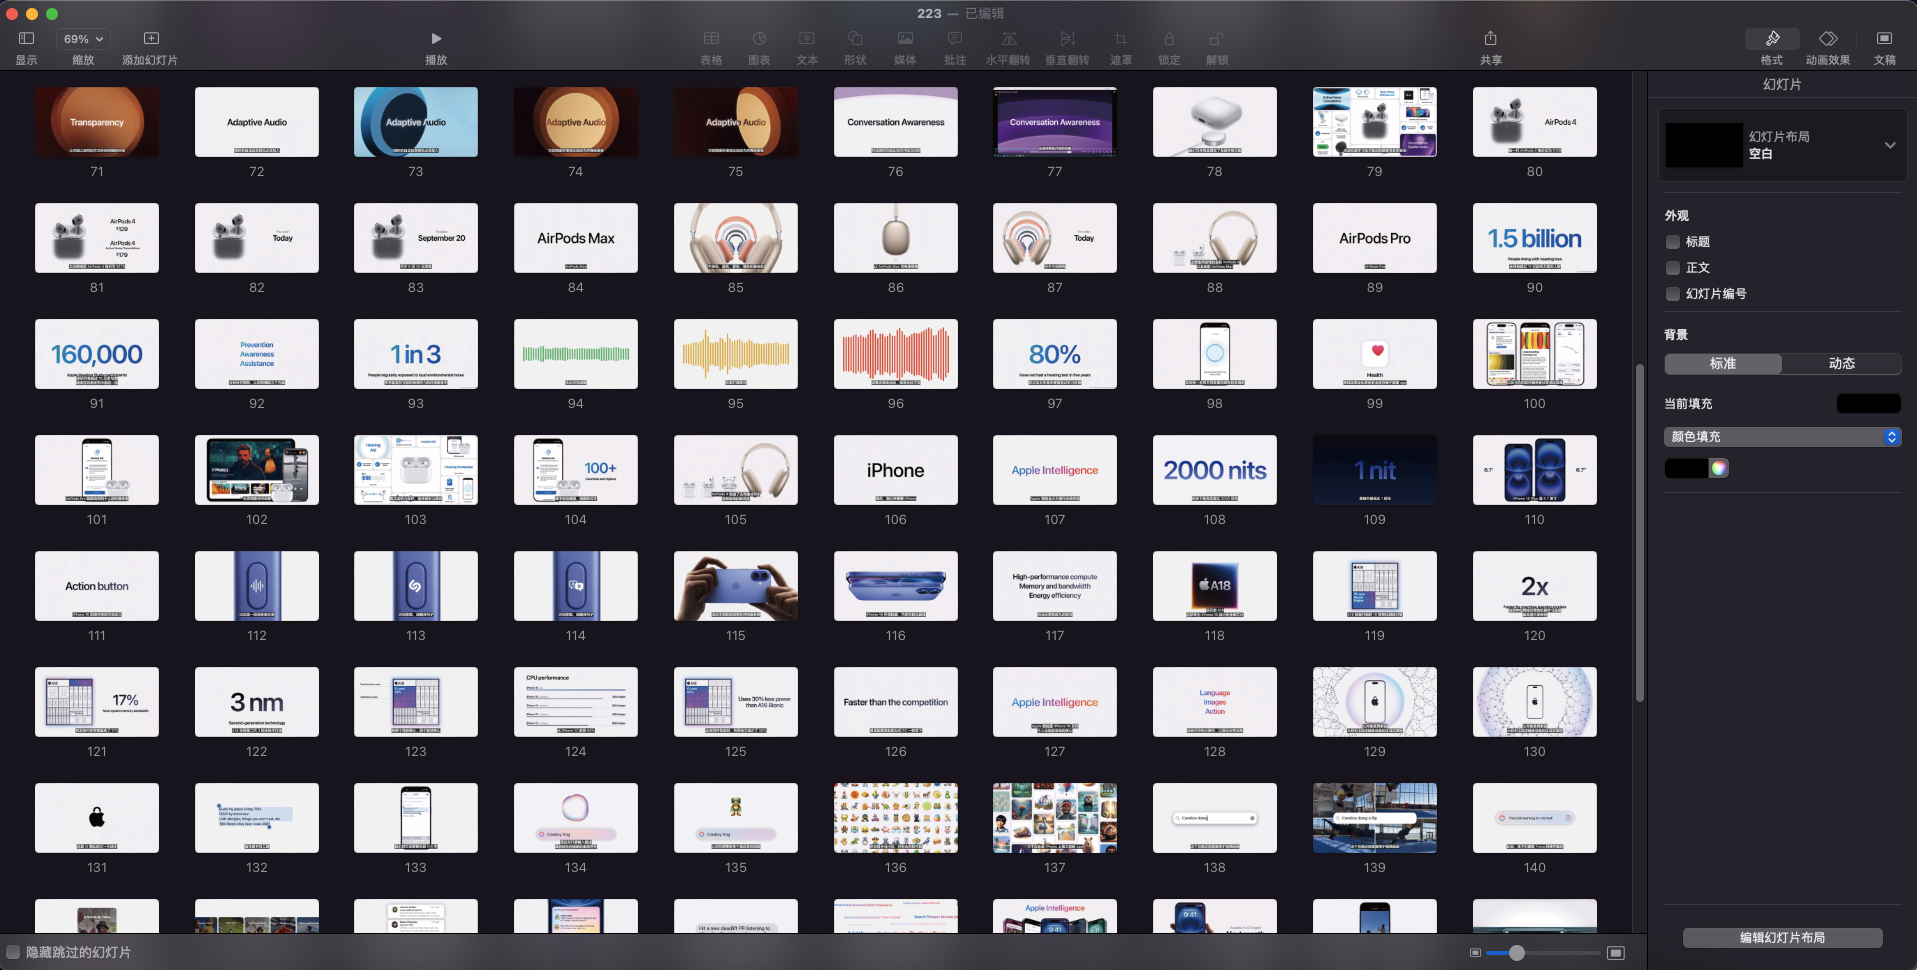
Task: Select slide 84 AirPods Max thumbnail
Action: (576, 238)
